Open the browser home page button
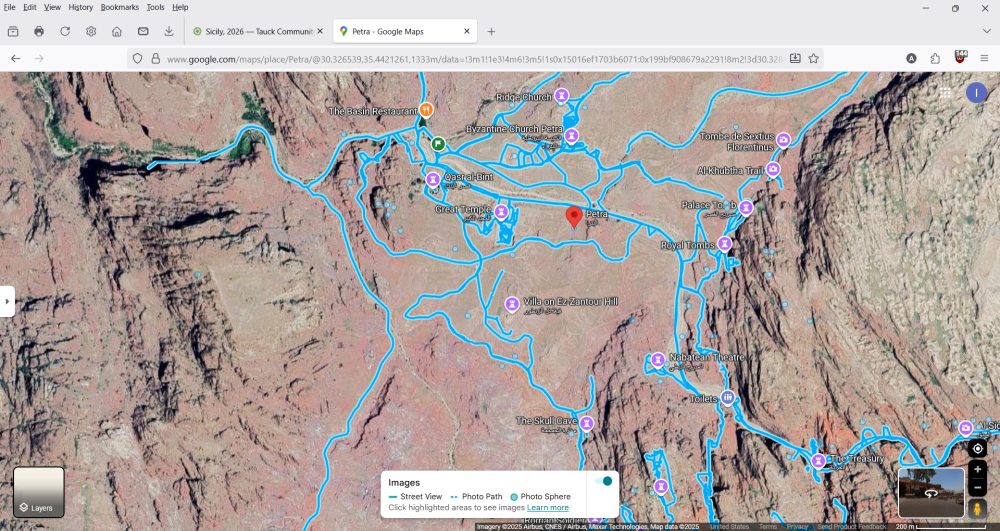The height and width of the screenshot is (531, 1000). point(117,31)
